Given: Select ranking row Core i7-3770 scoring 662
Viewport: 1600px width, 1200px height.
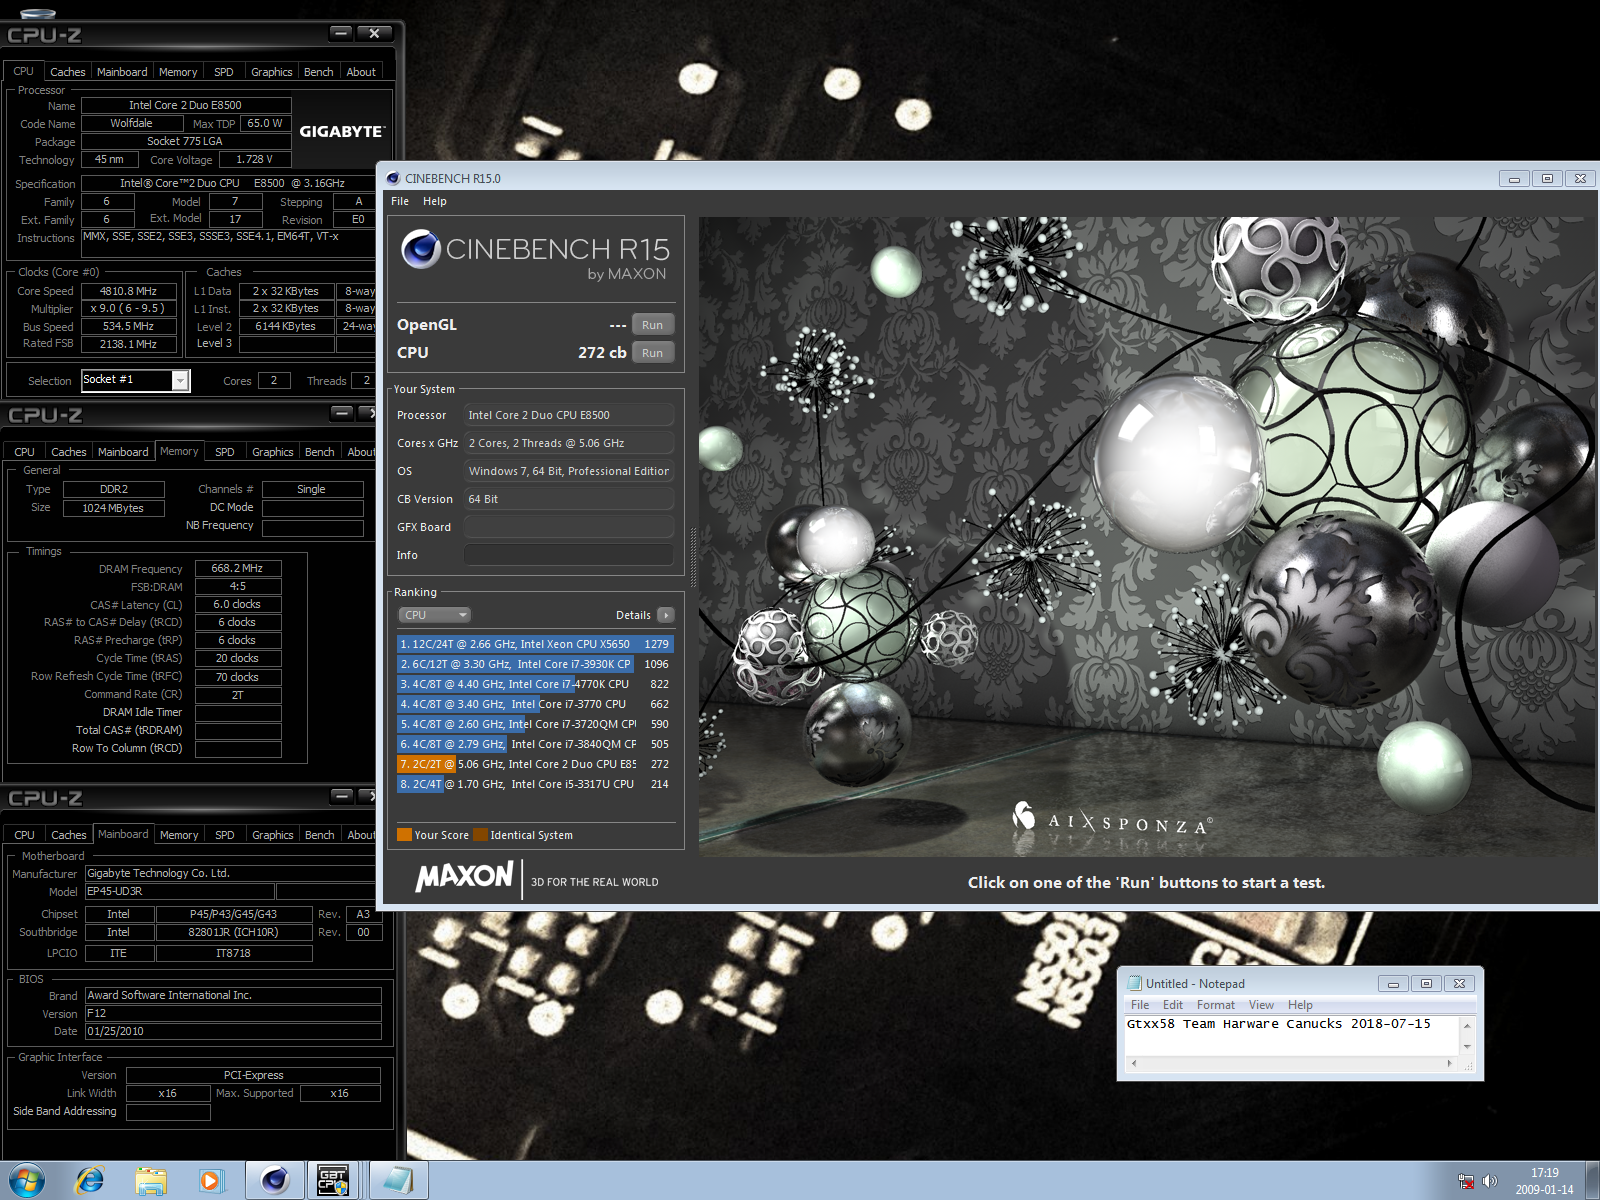Looking at the screenshot, I should coord(535,704).
